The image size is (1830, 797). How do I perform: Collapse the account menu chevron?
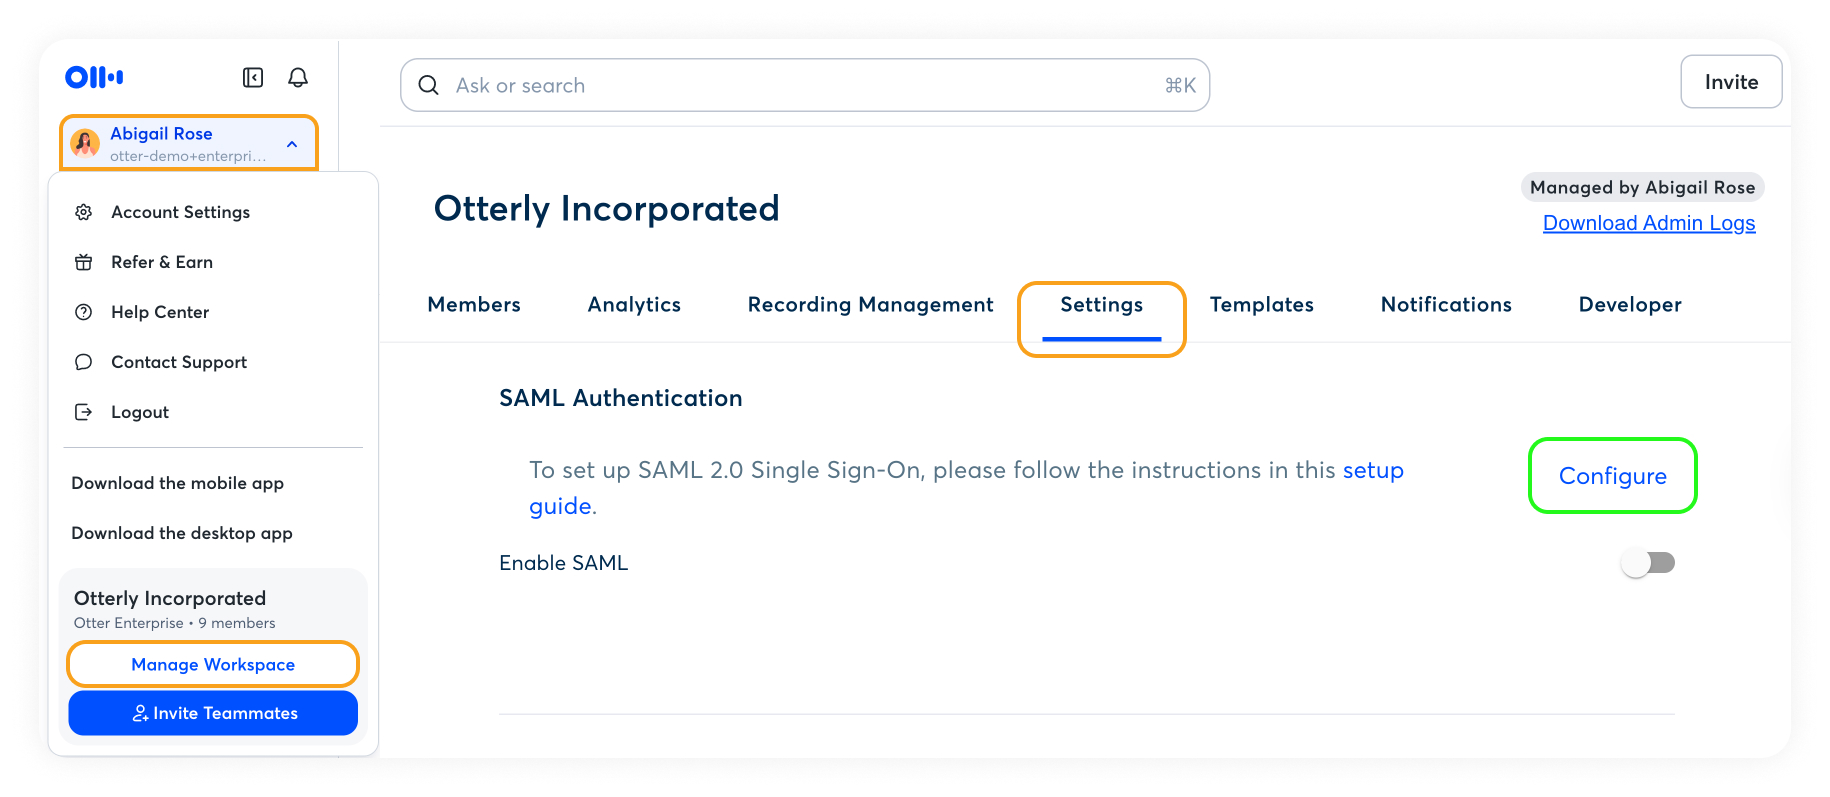click(292, 144)
